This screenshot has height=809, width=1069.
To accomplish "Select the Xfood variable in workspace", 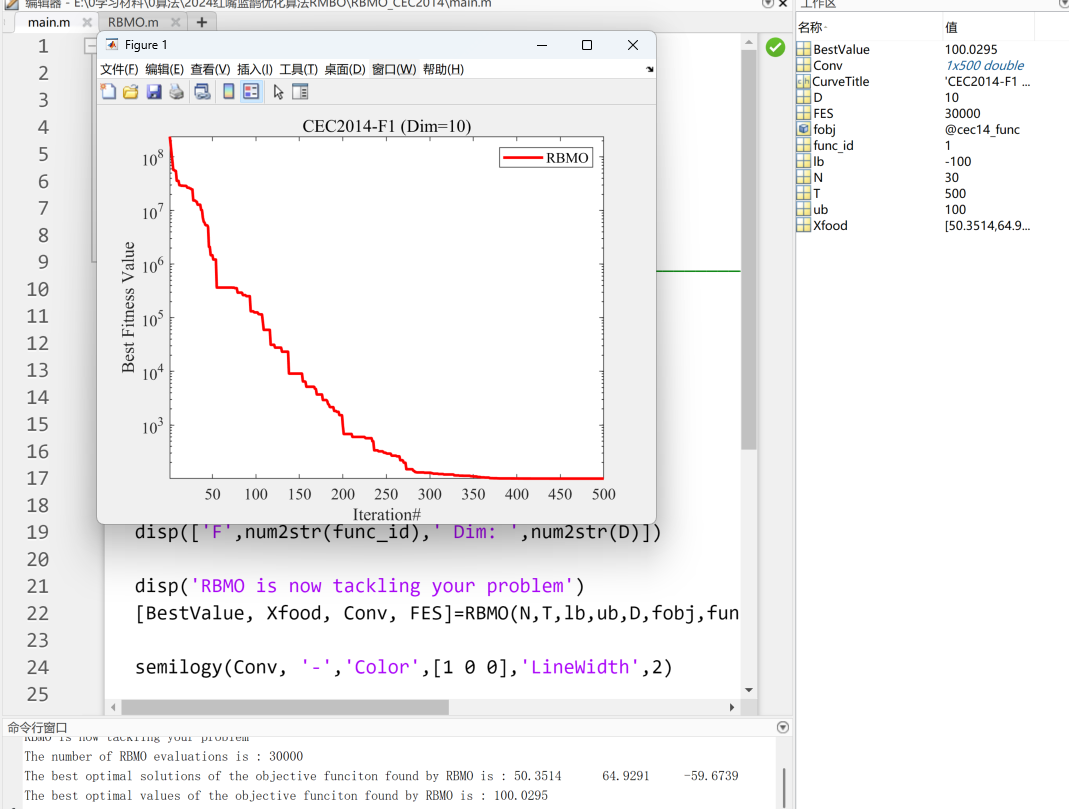I will [x=830, y=226].
